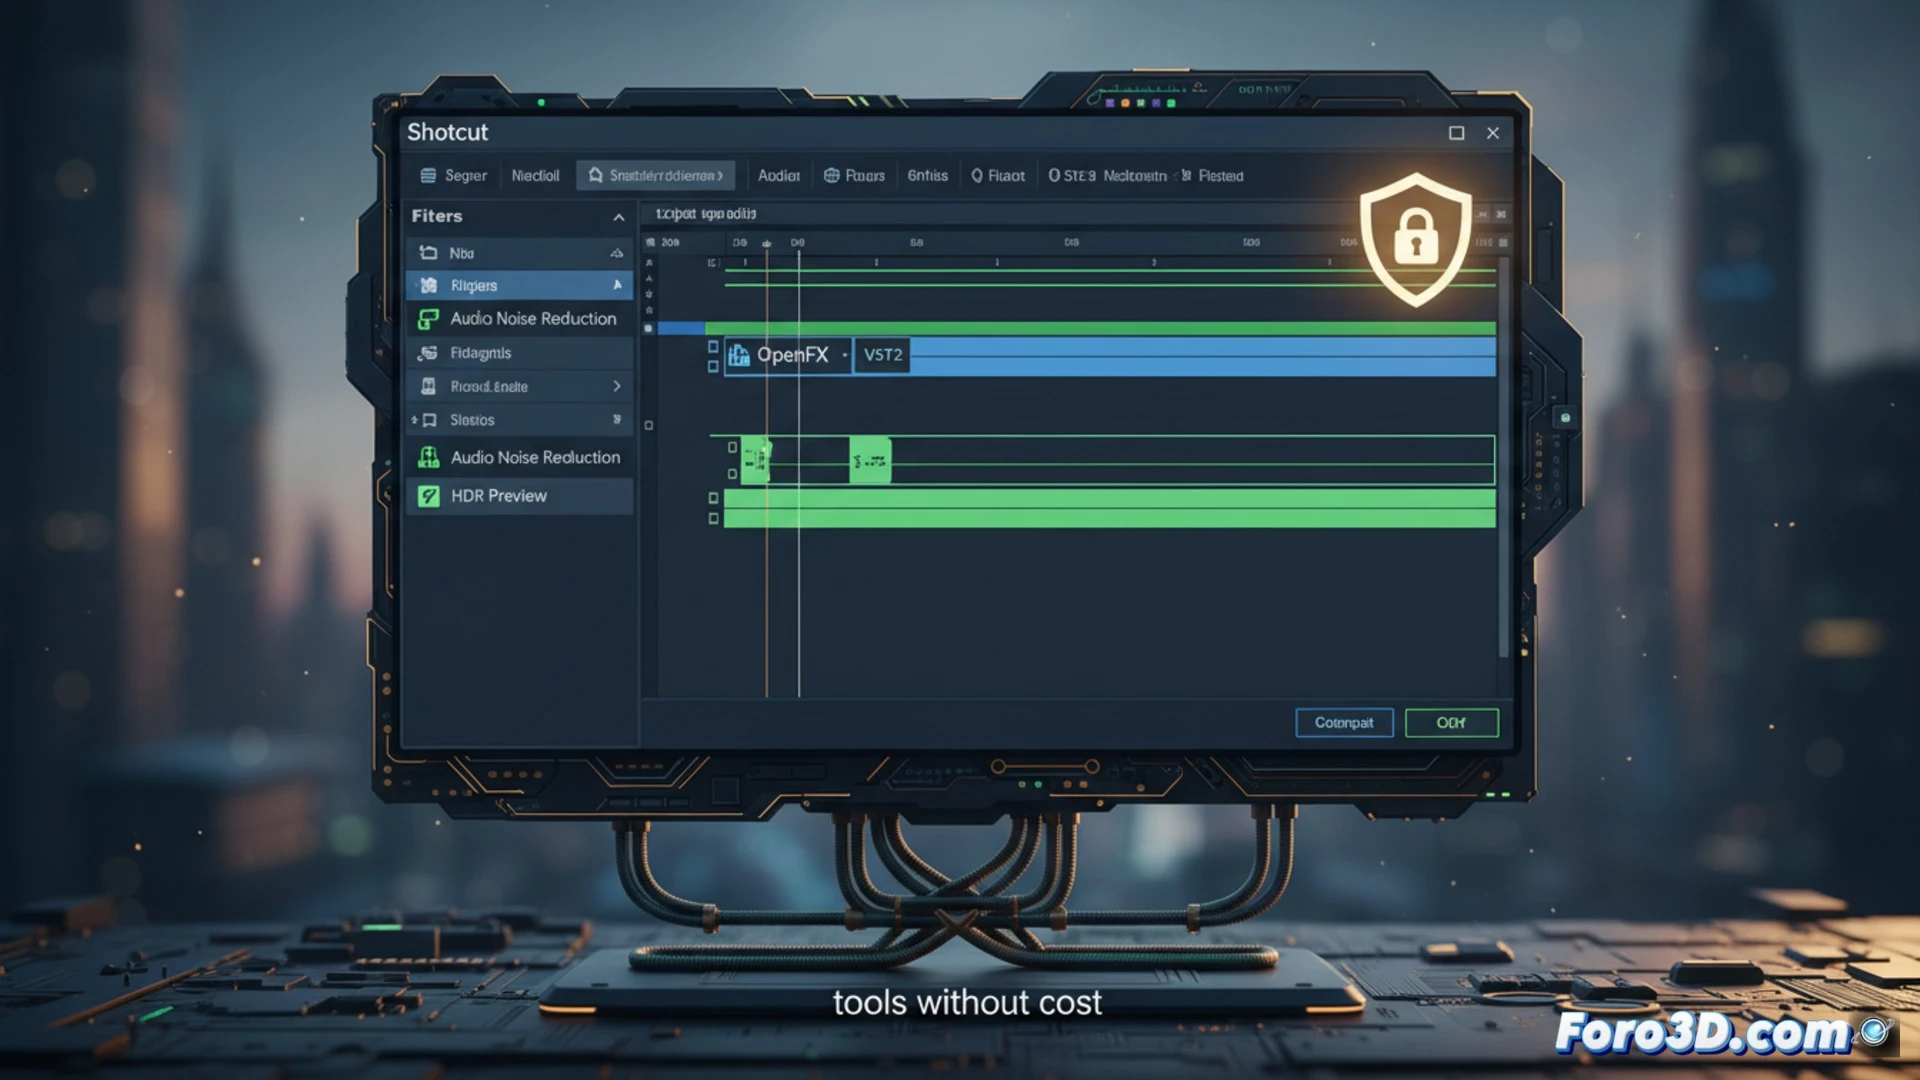Click the Nba row icon in Filters
Viewport: 1920px width, 1080px height.
pos(428,253)
